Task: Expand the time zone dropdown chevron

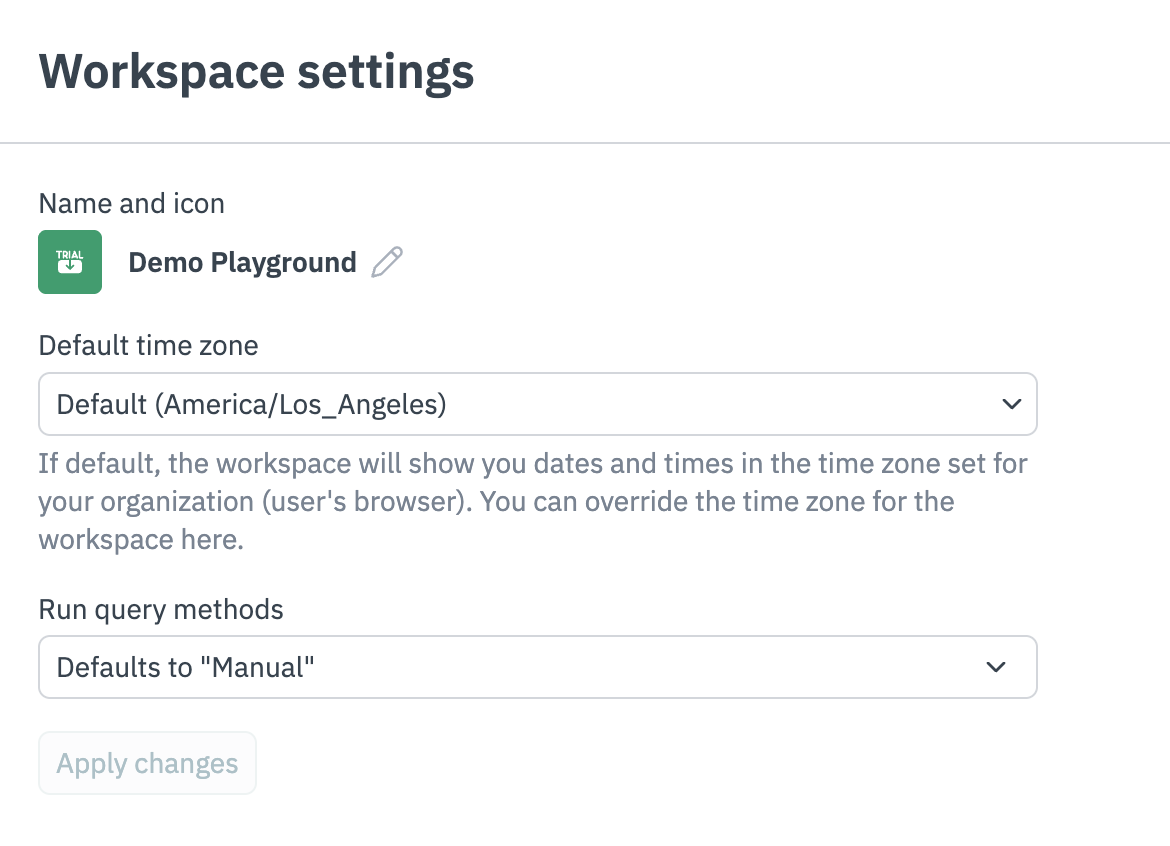Action: tap(1011, 404)
